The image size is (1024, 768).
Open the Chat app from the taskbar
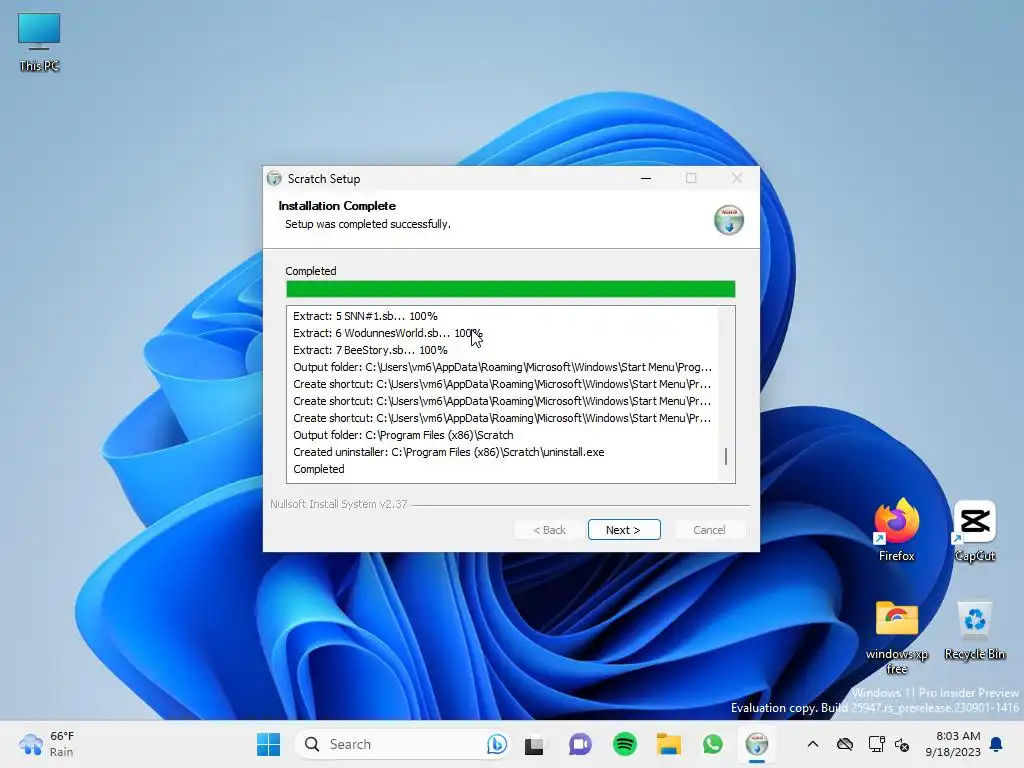[579, 744]
